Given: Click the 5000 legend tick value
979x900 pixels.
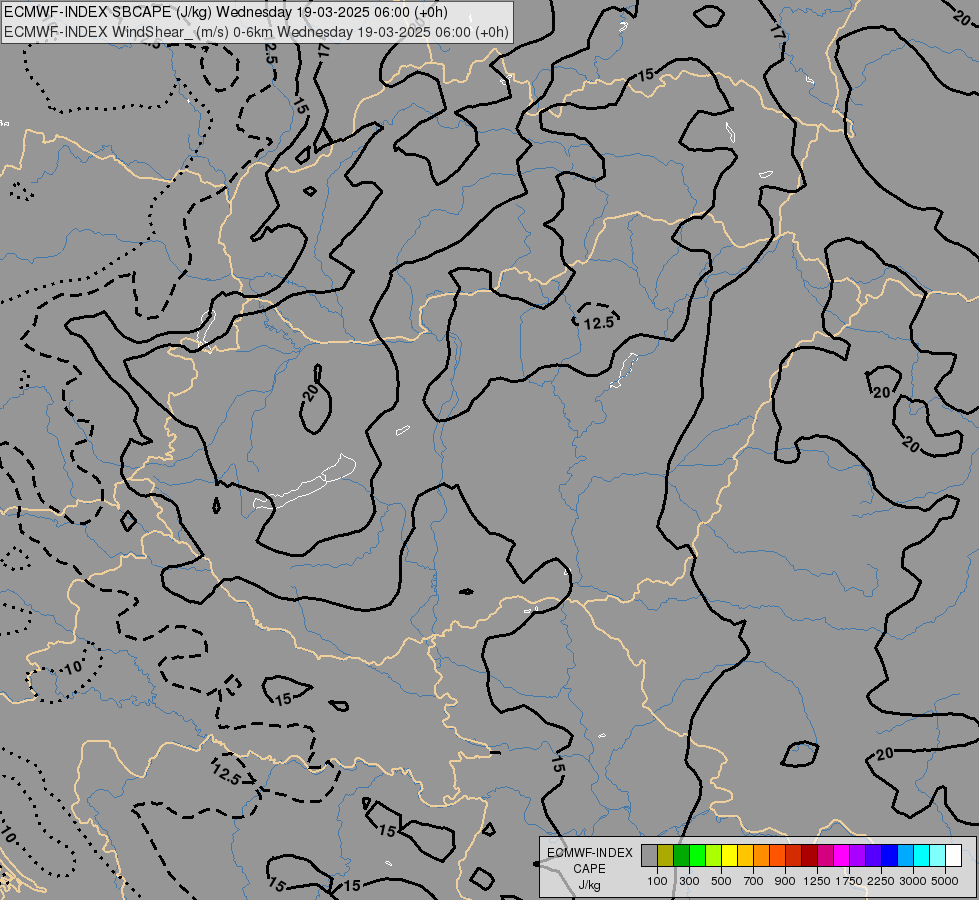Looking at the screenshot, I should click(x=945, y=881).
